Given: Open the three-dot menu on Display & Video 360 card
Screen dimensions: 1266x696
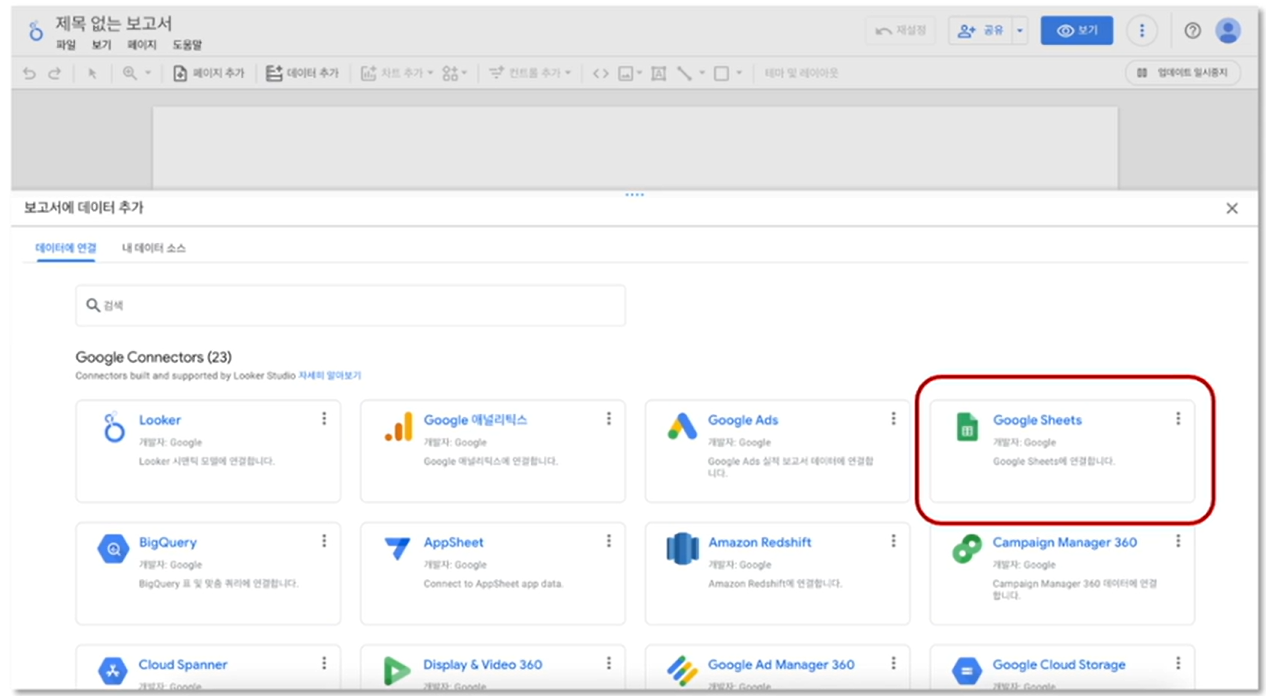Looking at the screenshot, I should 608,663.
